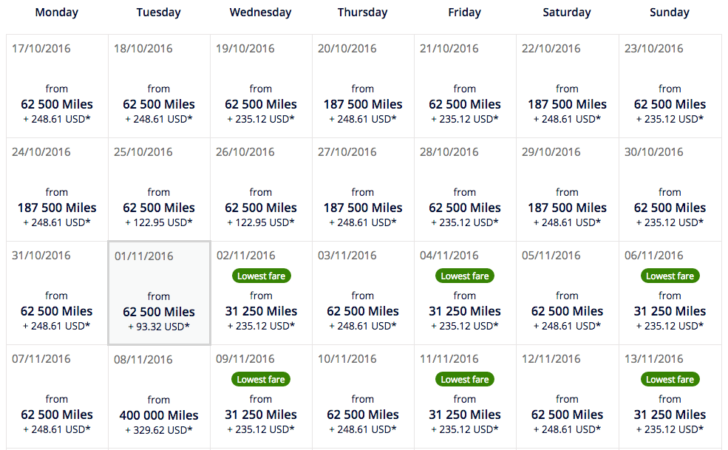Viewport: 728px width, 450px height.
Task: Choose 22/10/2016 Saturday fare cell
Action: coord(567,86)
